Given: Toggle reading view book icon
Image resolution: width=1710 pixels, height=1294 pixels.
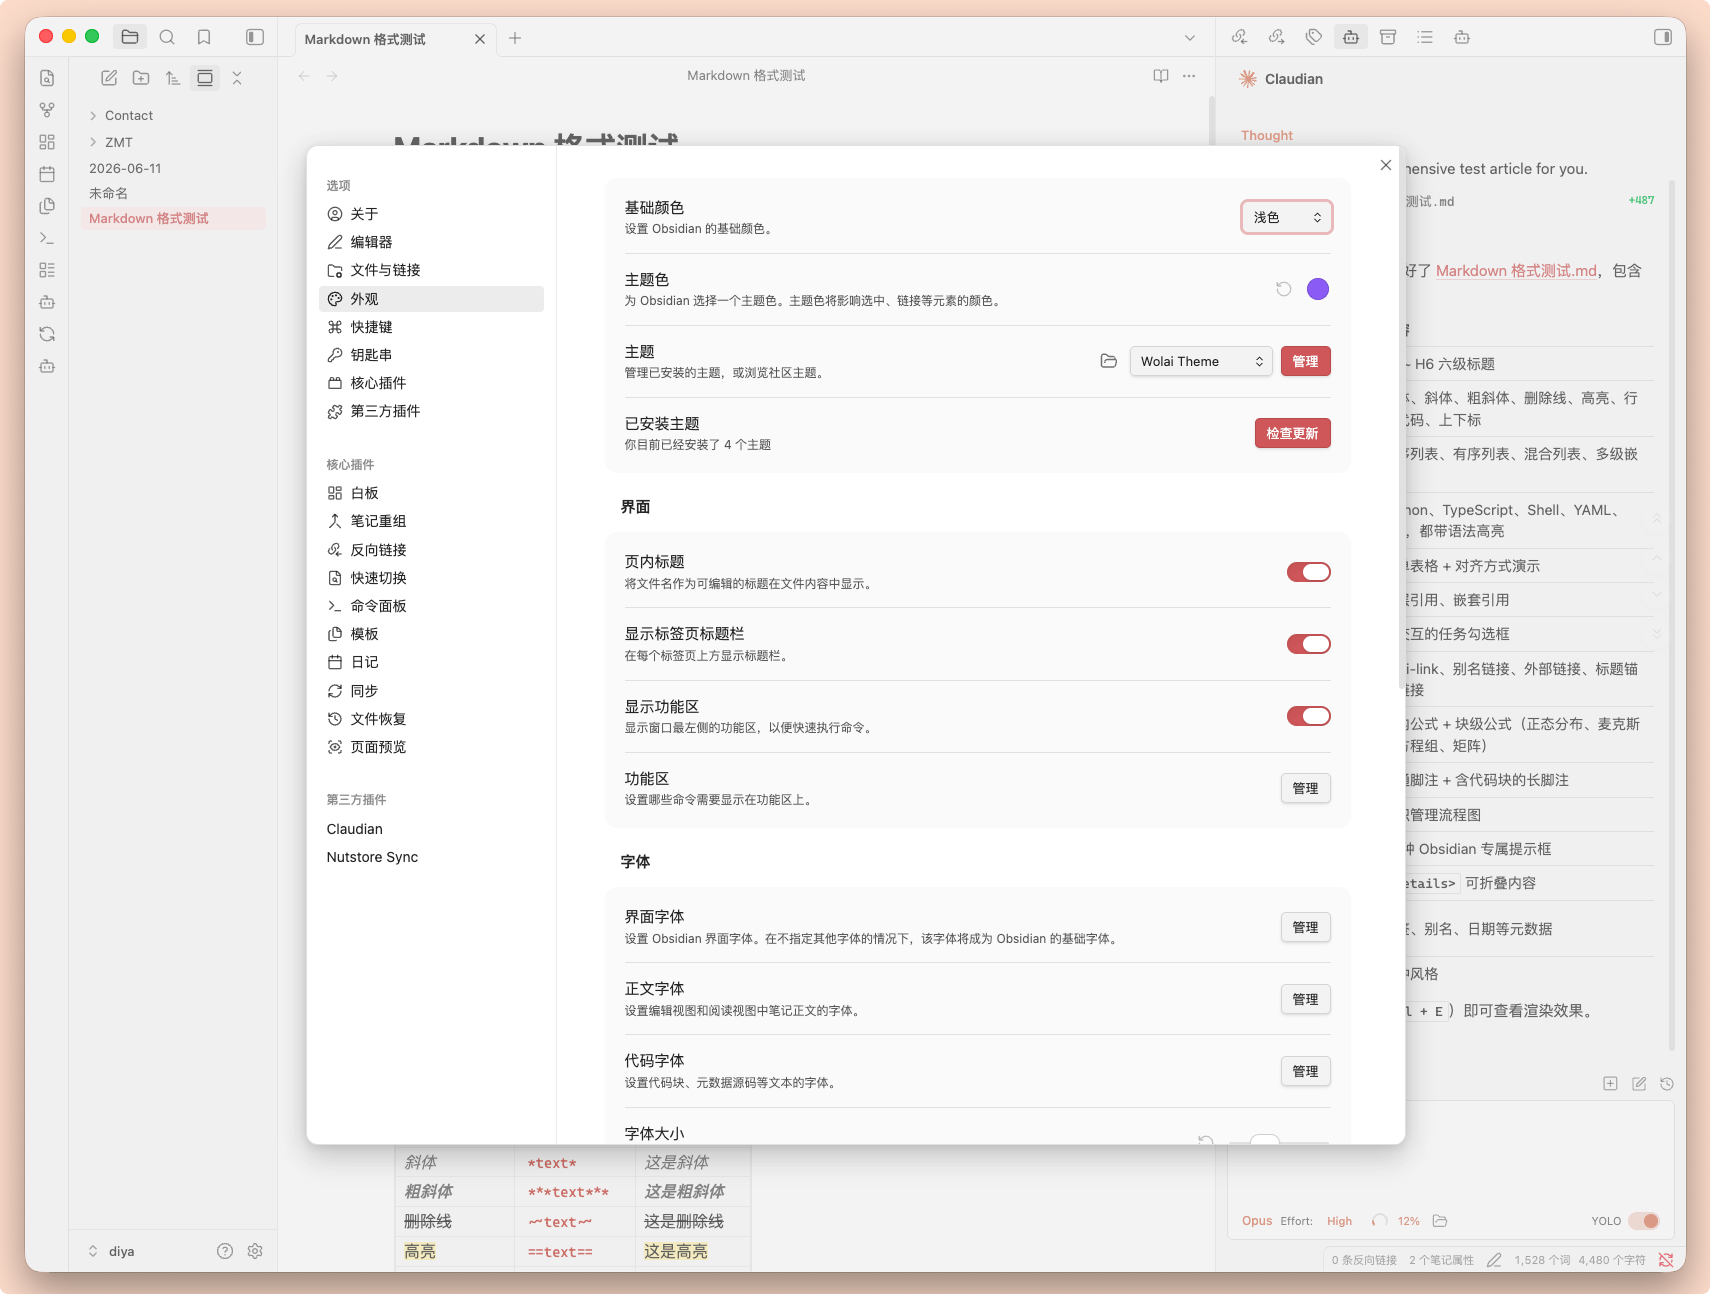Looking at the screenshot, I should 1161,76.
